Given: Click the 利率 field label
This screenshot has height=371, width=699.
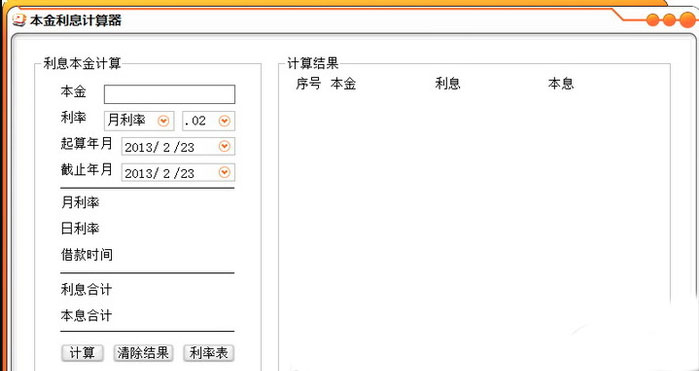Looking at the screenshot, I should [74, 118].
